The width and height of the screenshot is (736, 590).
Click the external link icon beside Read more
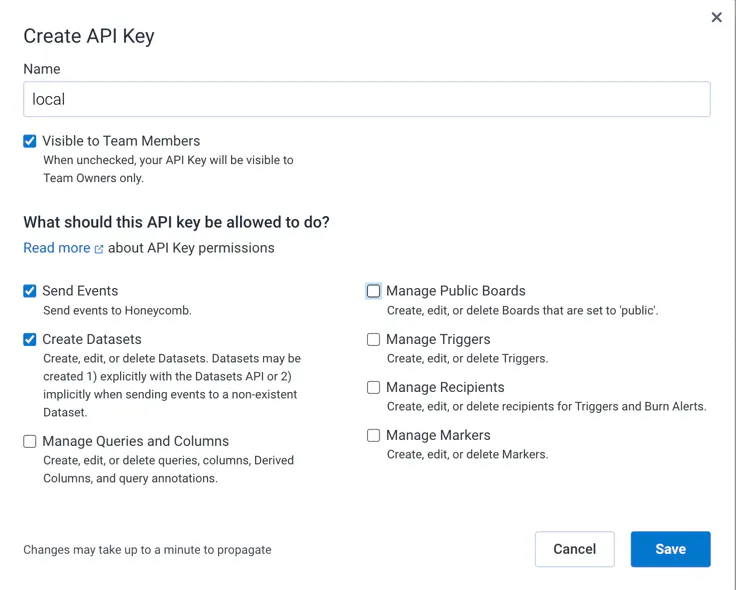99,249
